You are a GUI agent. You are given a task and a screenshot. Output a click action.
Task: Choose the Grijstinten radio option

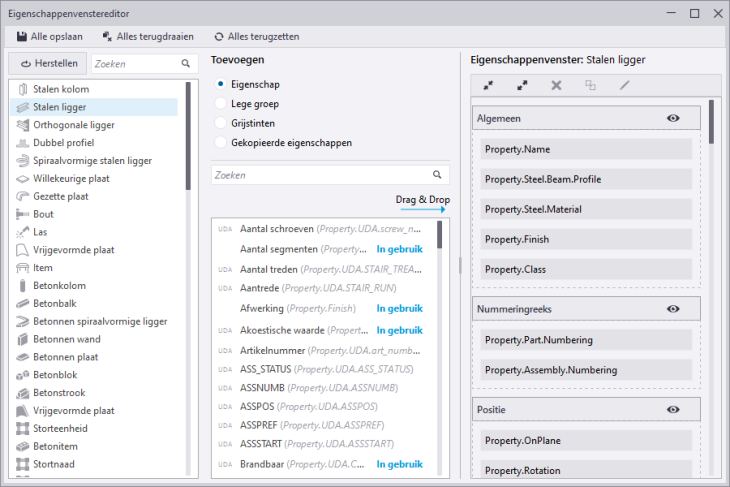tap(222, 123)
